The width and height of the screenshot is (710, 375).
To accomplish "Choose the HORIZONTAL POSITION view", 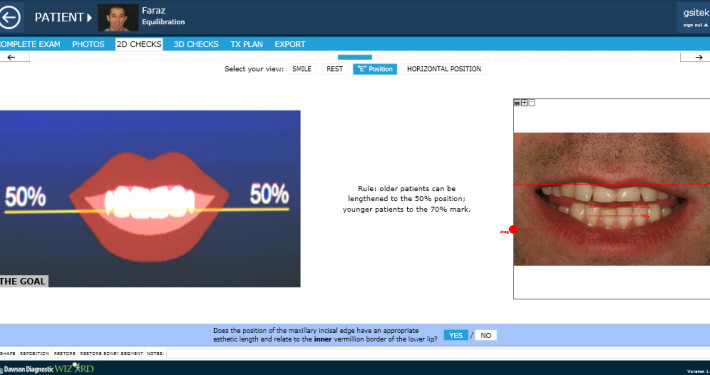I will (444, 69).
